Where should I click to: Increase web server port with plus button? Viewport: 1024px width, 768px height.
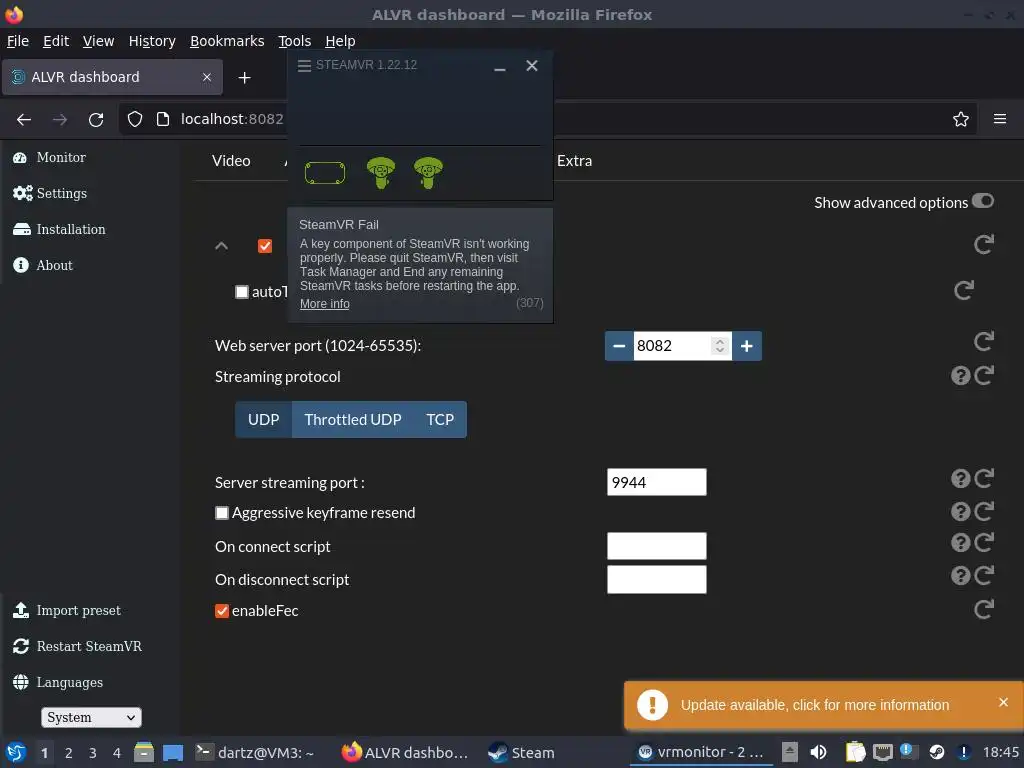(x=747, y=346)
